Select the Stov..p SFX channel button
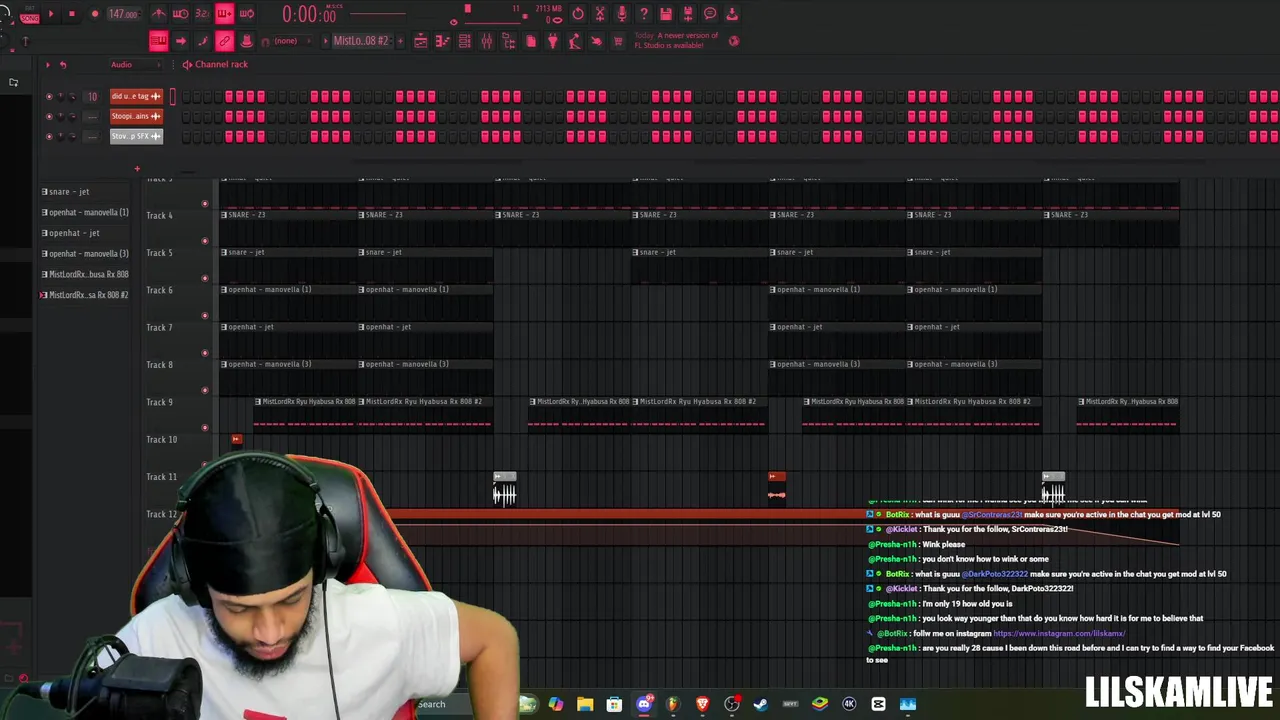 (x=136, y=136)
